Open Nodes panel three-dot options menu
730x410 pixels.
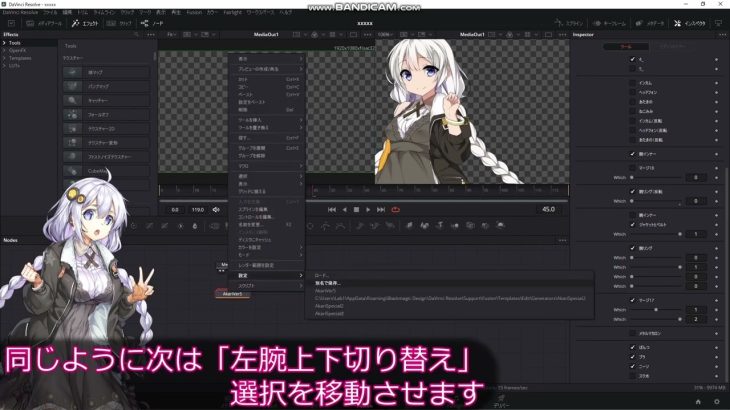point(562,240)
